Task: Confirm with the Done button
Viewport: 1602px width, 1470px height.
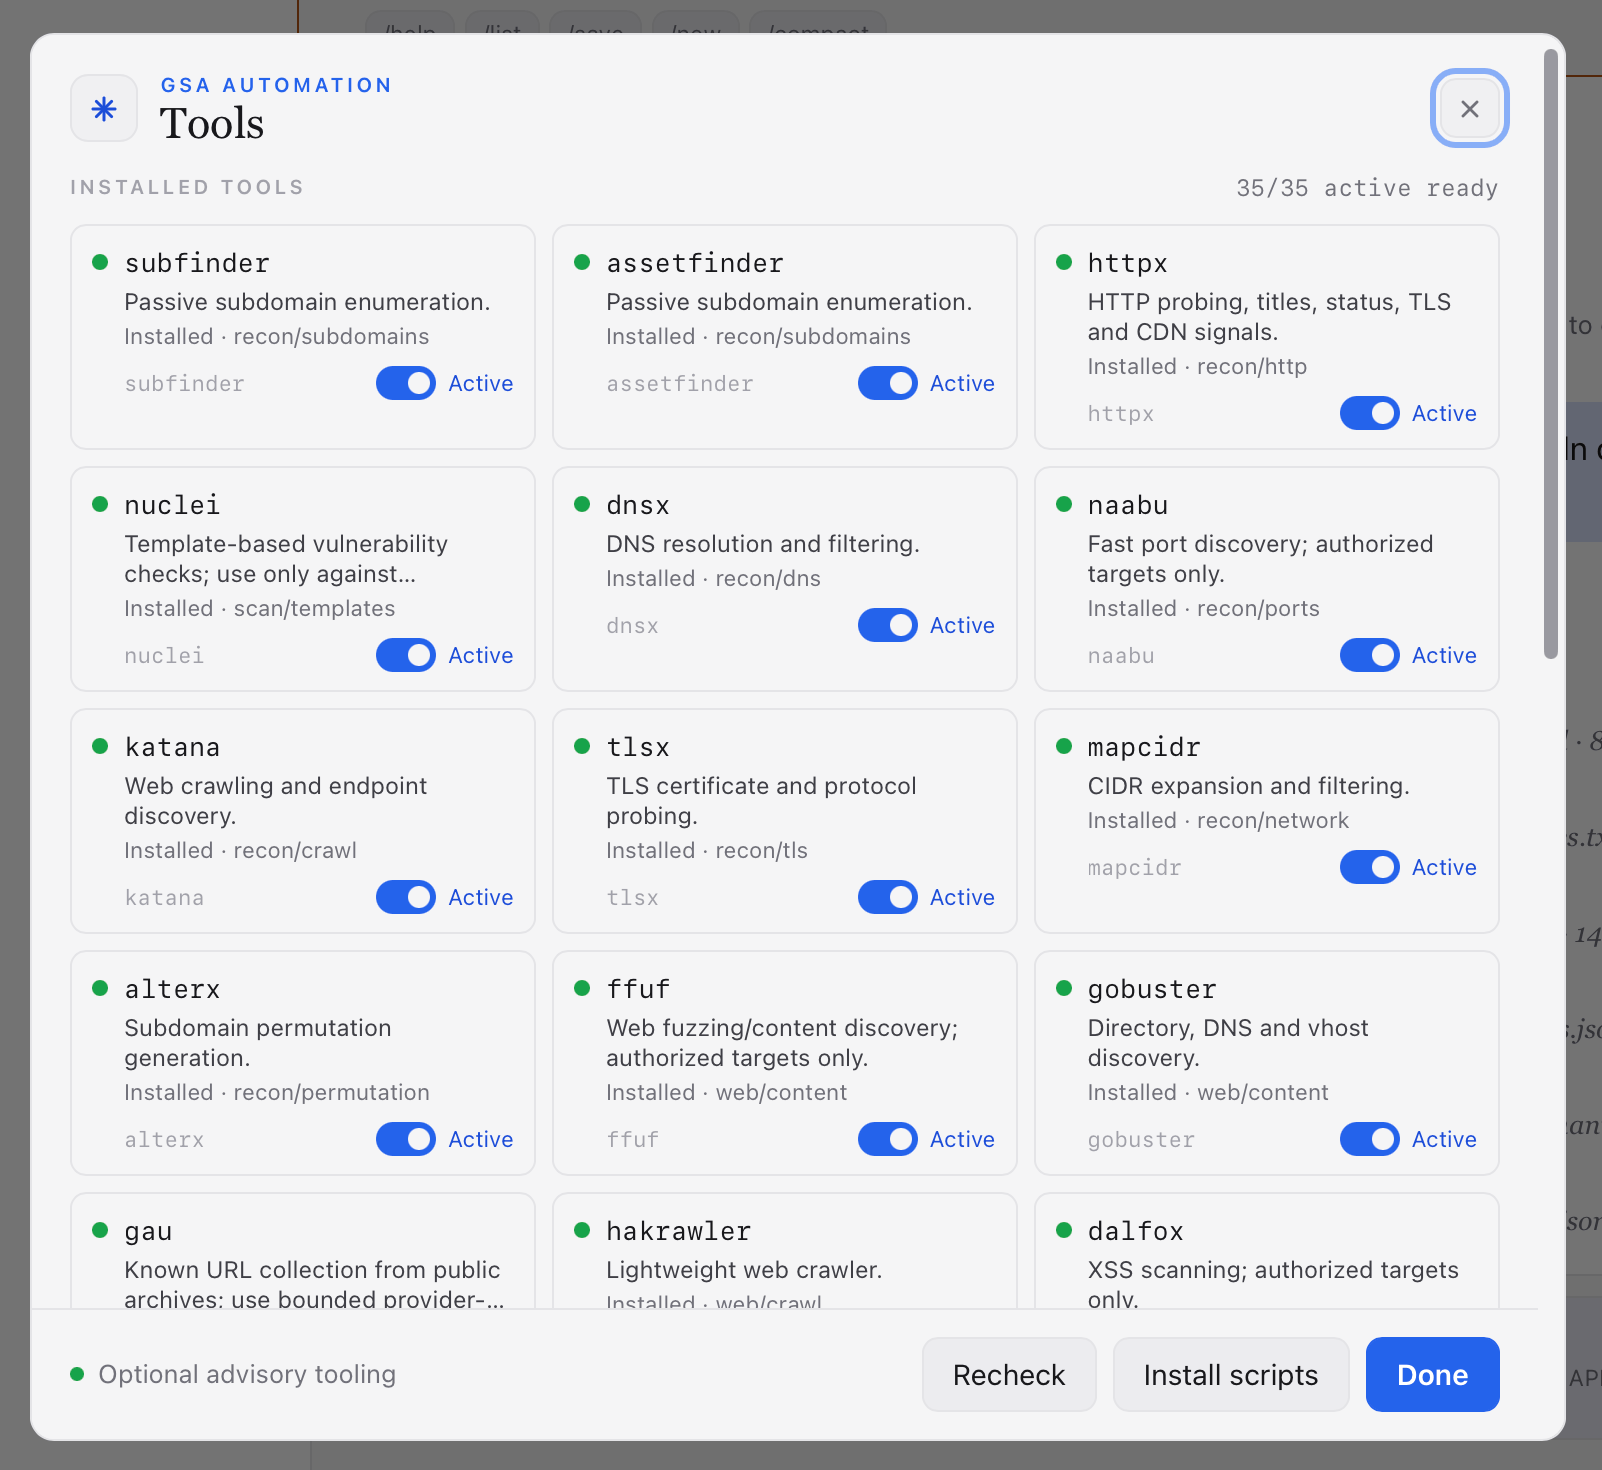Action: [1432, 1375]
